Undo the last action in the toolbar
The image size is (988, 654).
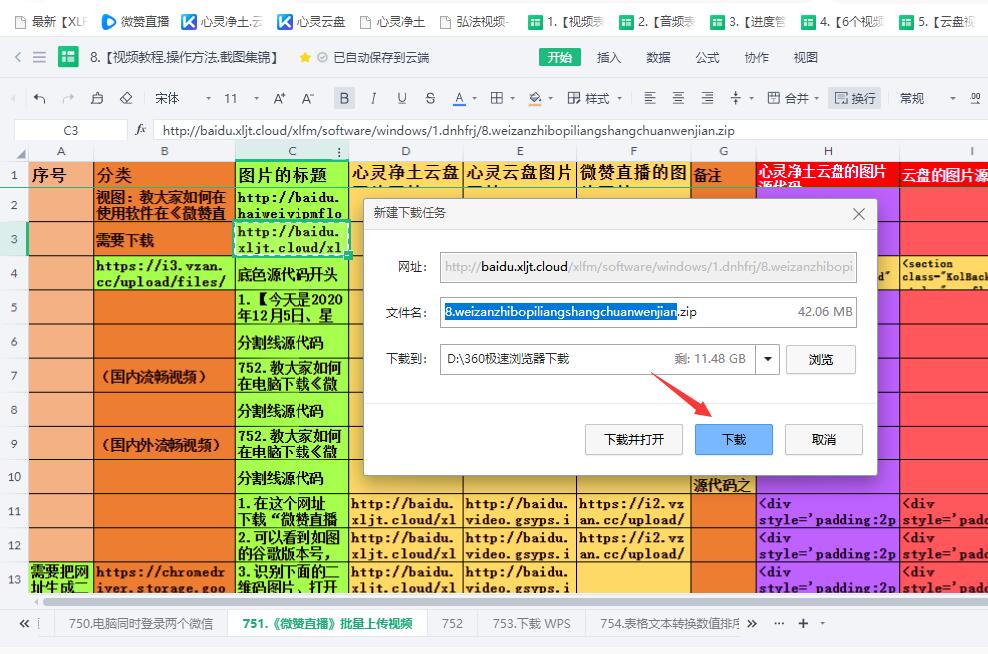[40, 98]
